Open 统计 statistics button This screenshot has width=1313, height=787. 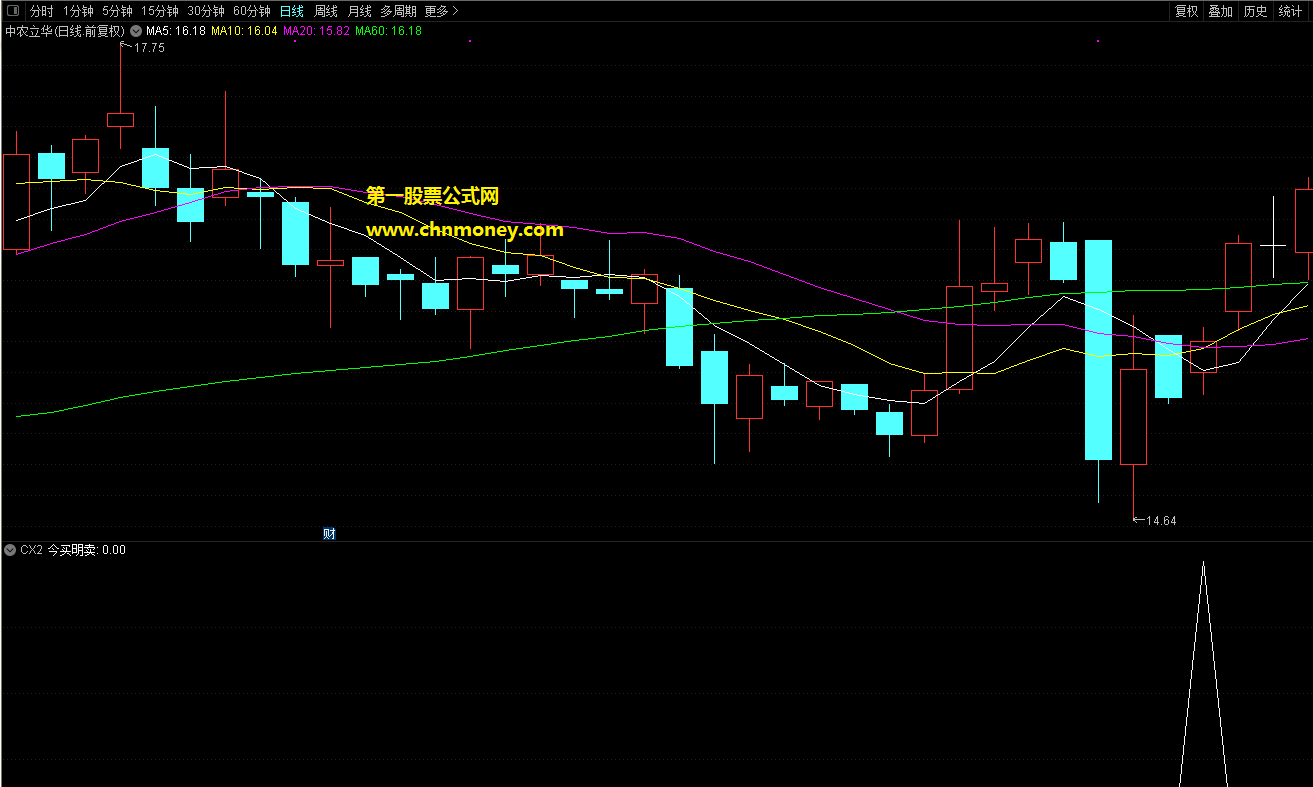point(1290,11)
